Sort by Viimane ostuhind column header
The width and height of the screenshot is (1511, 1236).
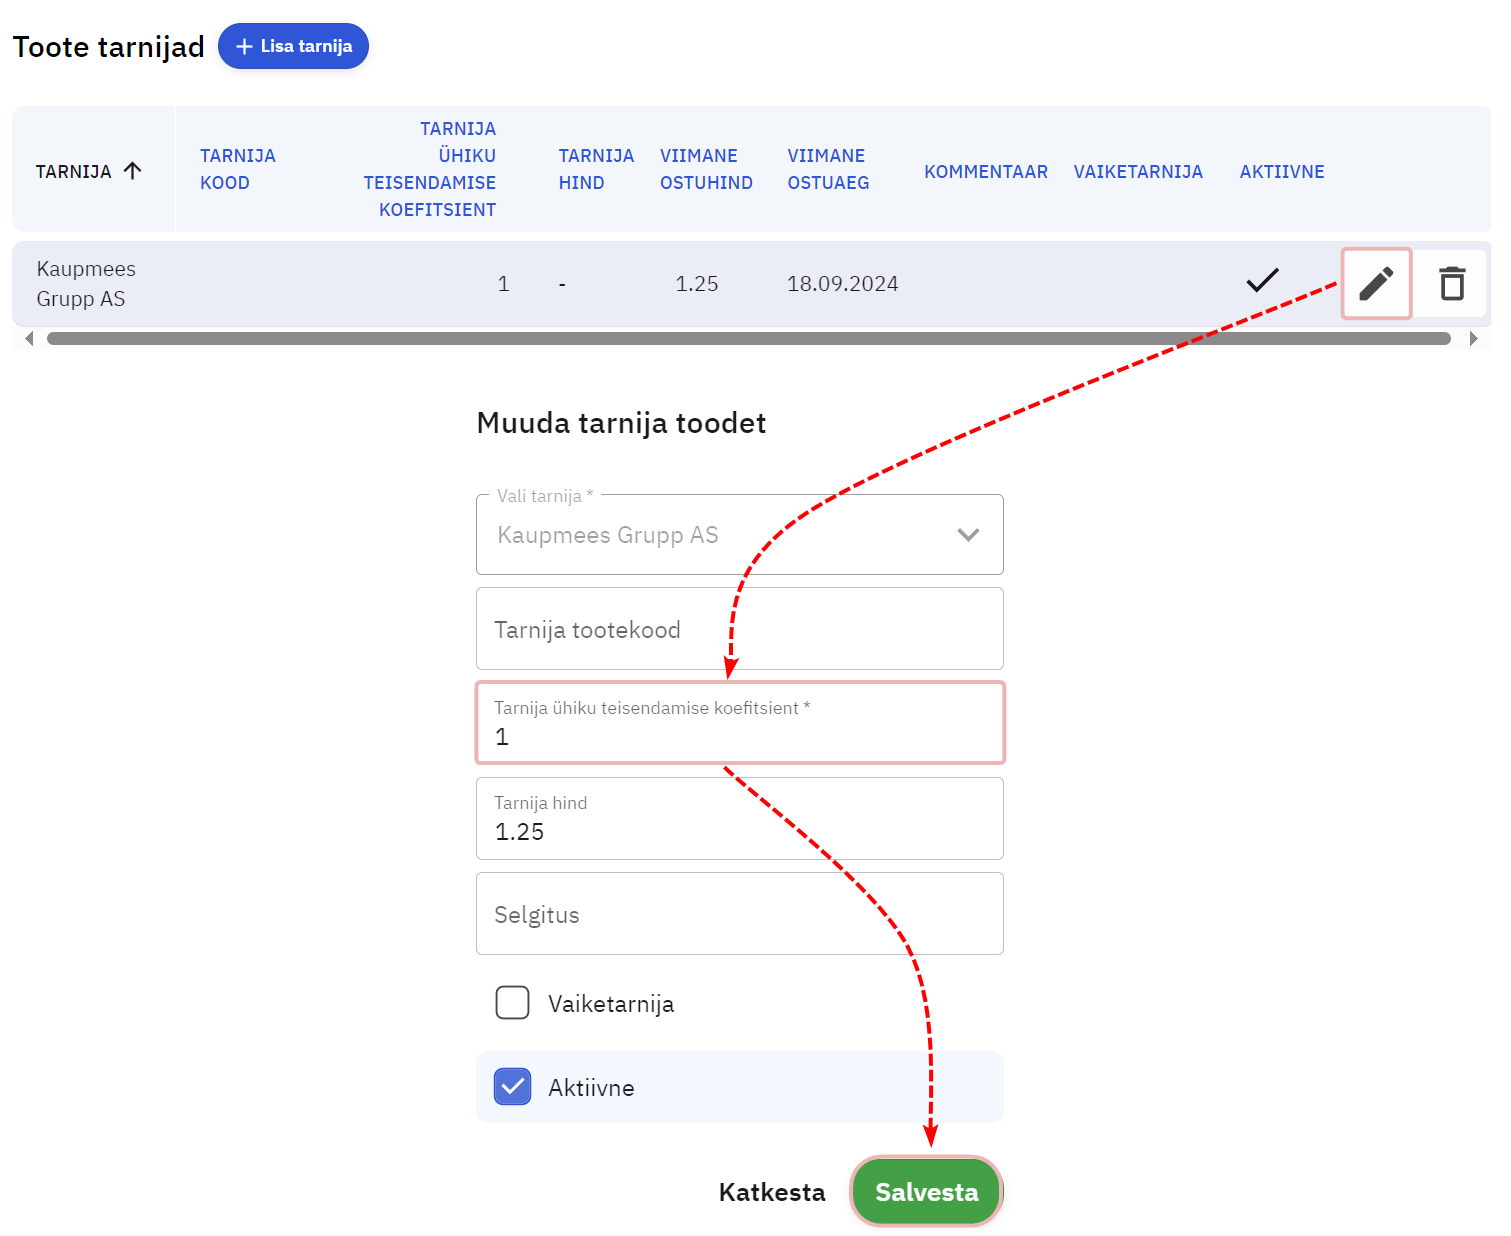click(705, 169)
